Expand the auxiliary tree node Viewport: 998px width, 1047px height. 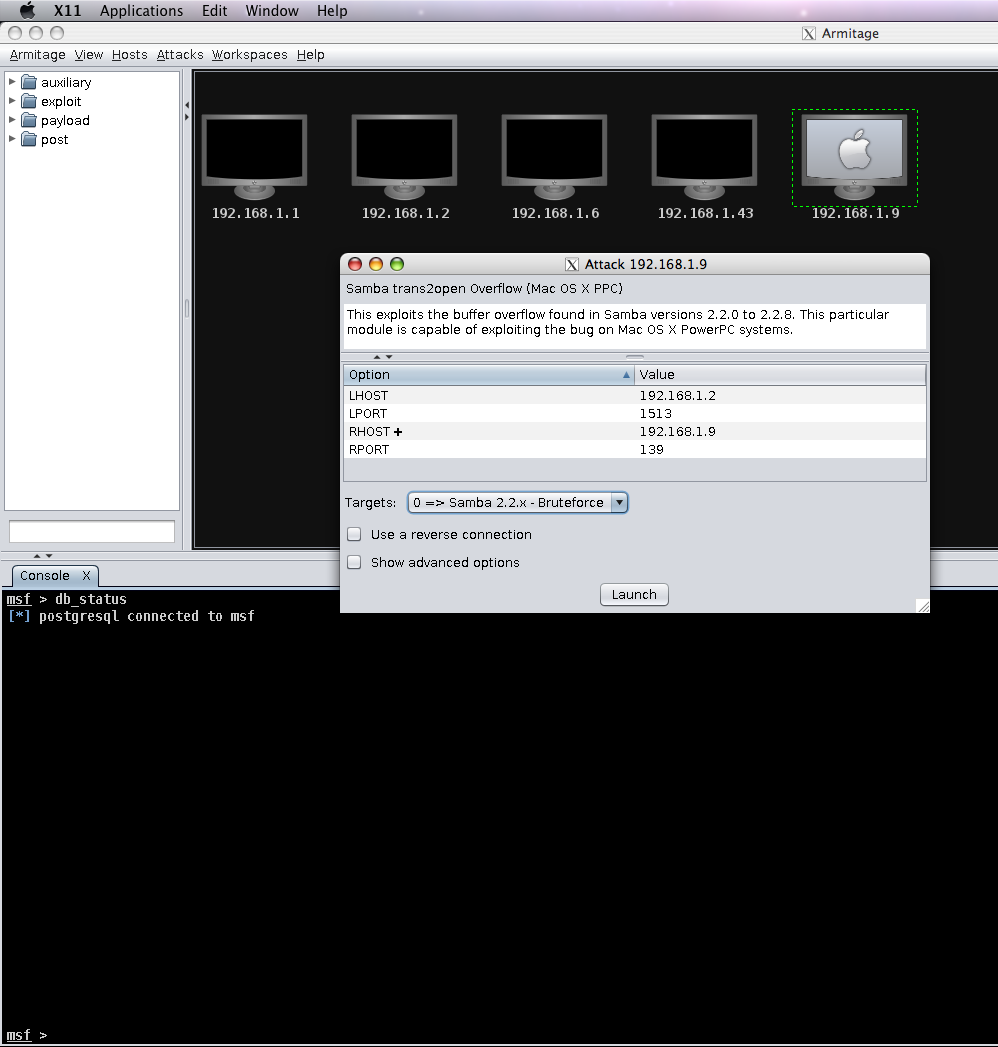pos(11,82)
